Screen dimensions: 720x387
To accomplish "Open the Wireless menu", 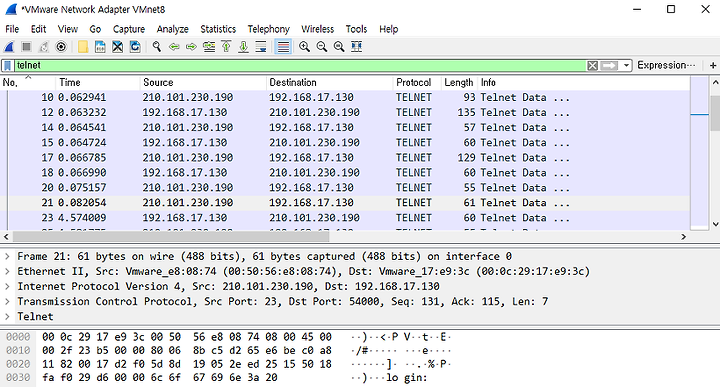I will pos(317,29).
